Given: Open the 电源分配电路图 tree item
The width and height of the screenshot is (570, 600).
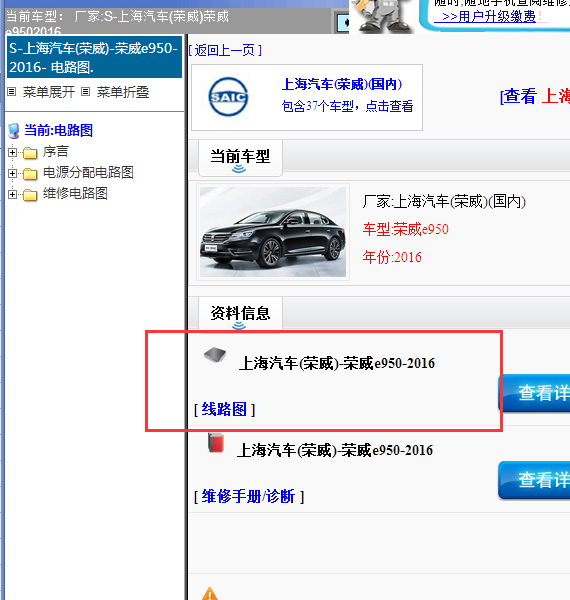Looking at the screenshot, I should coord(88,173).
